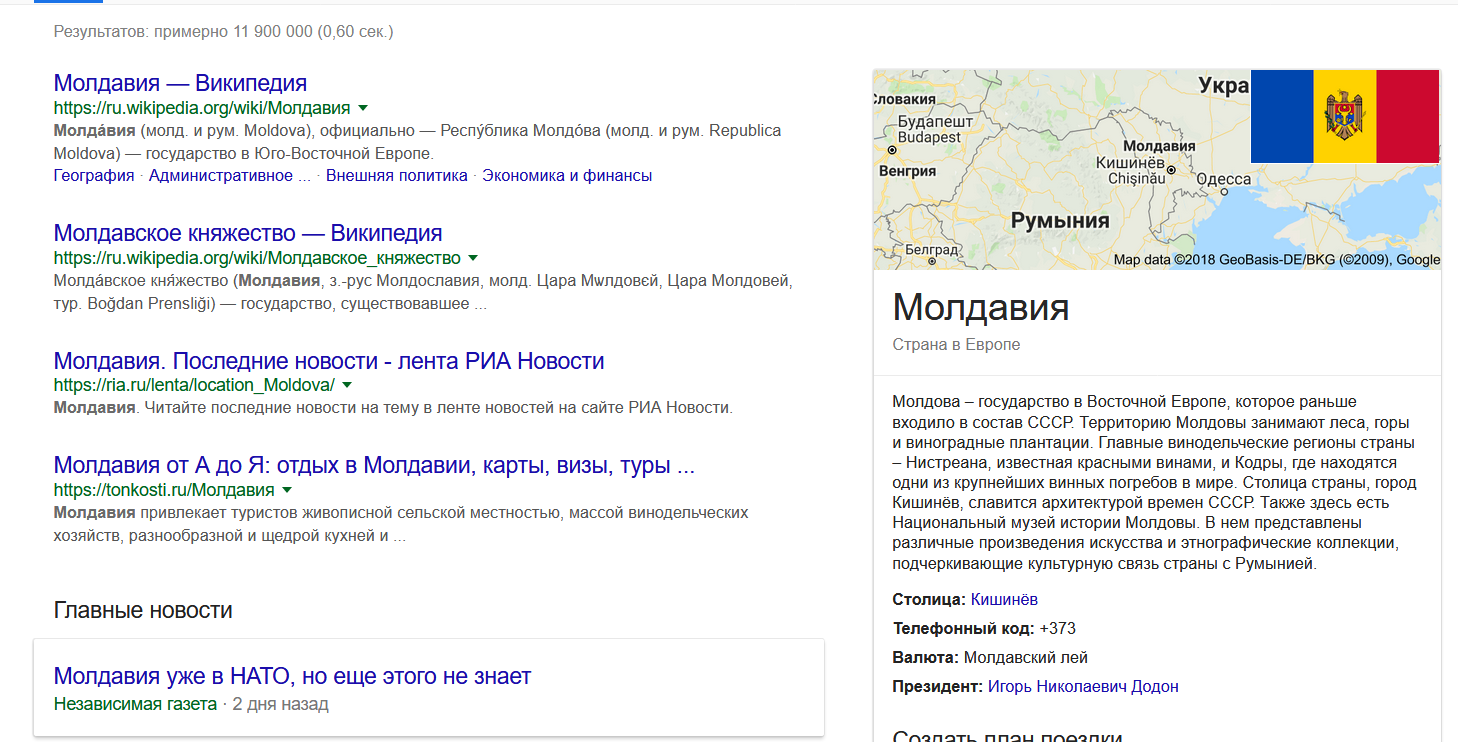Open news story 'Молдавия уже в НАТО'
The width and height of the screenshot is (1458, 742).
coord(292,676)
